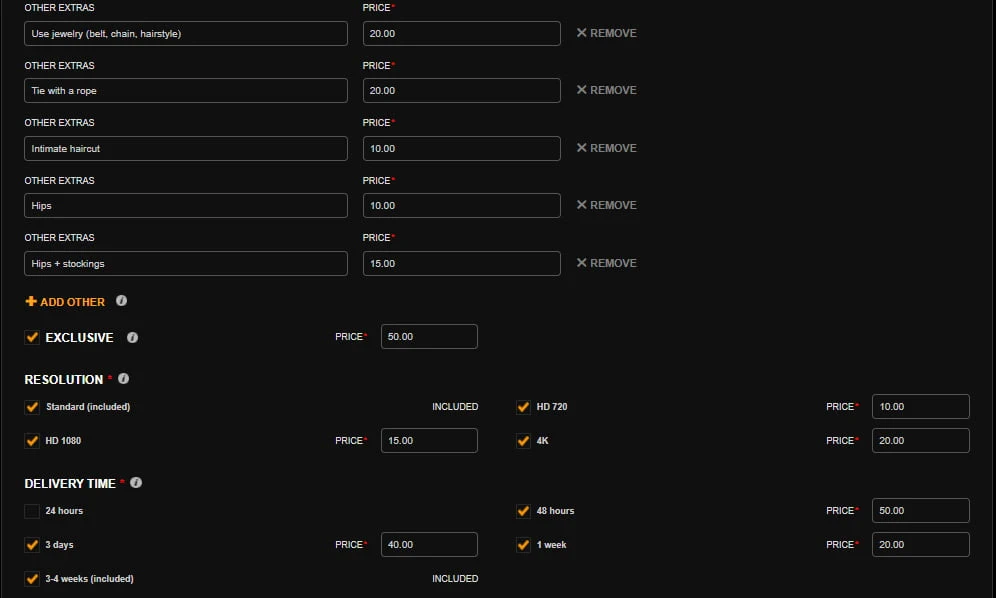Uncheck the 48 hours delivery checkbox
Image resolution: width=996 pixels, height=598 pixels.
tap(523, 511)
